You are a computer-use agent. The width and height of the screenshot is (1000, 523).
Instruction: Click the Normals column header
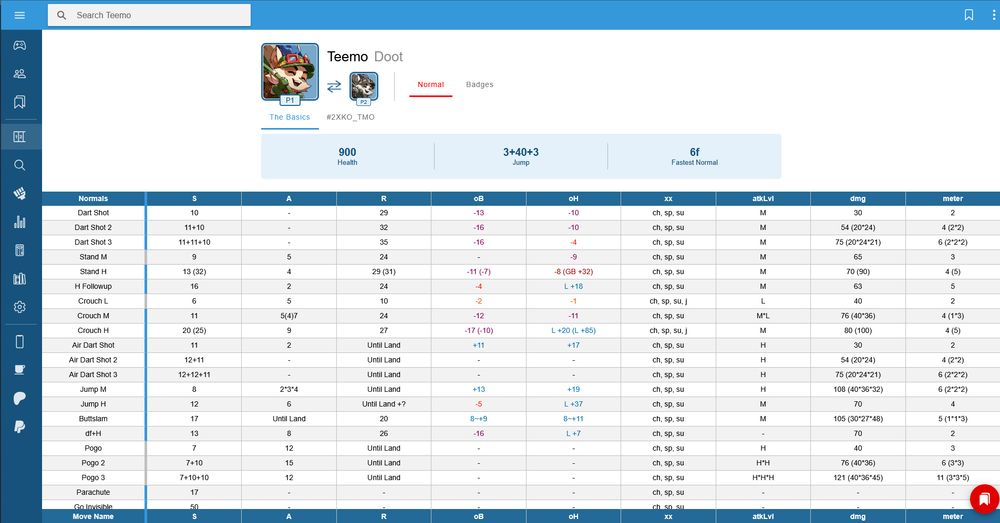click(x=93, y=198)
